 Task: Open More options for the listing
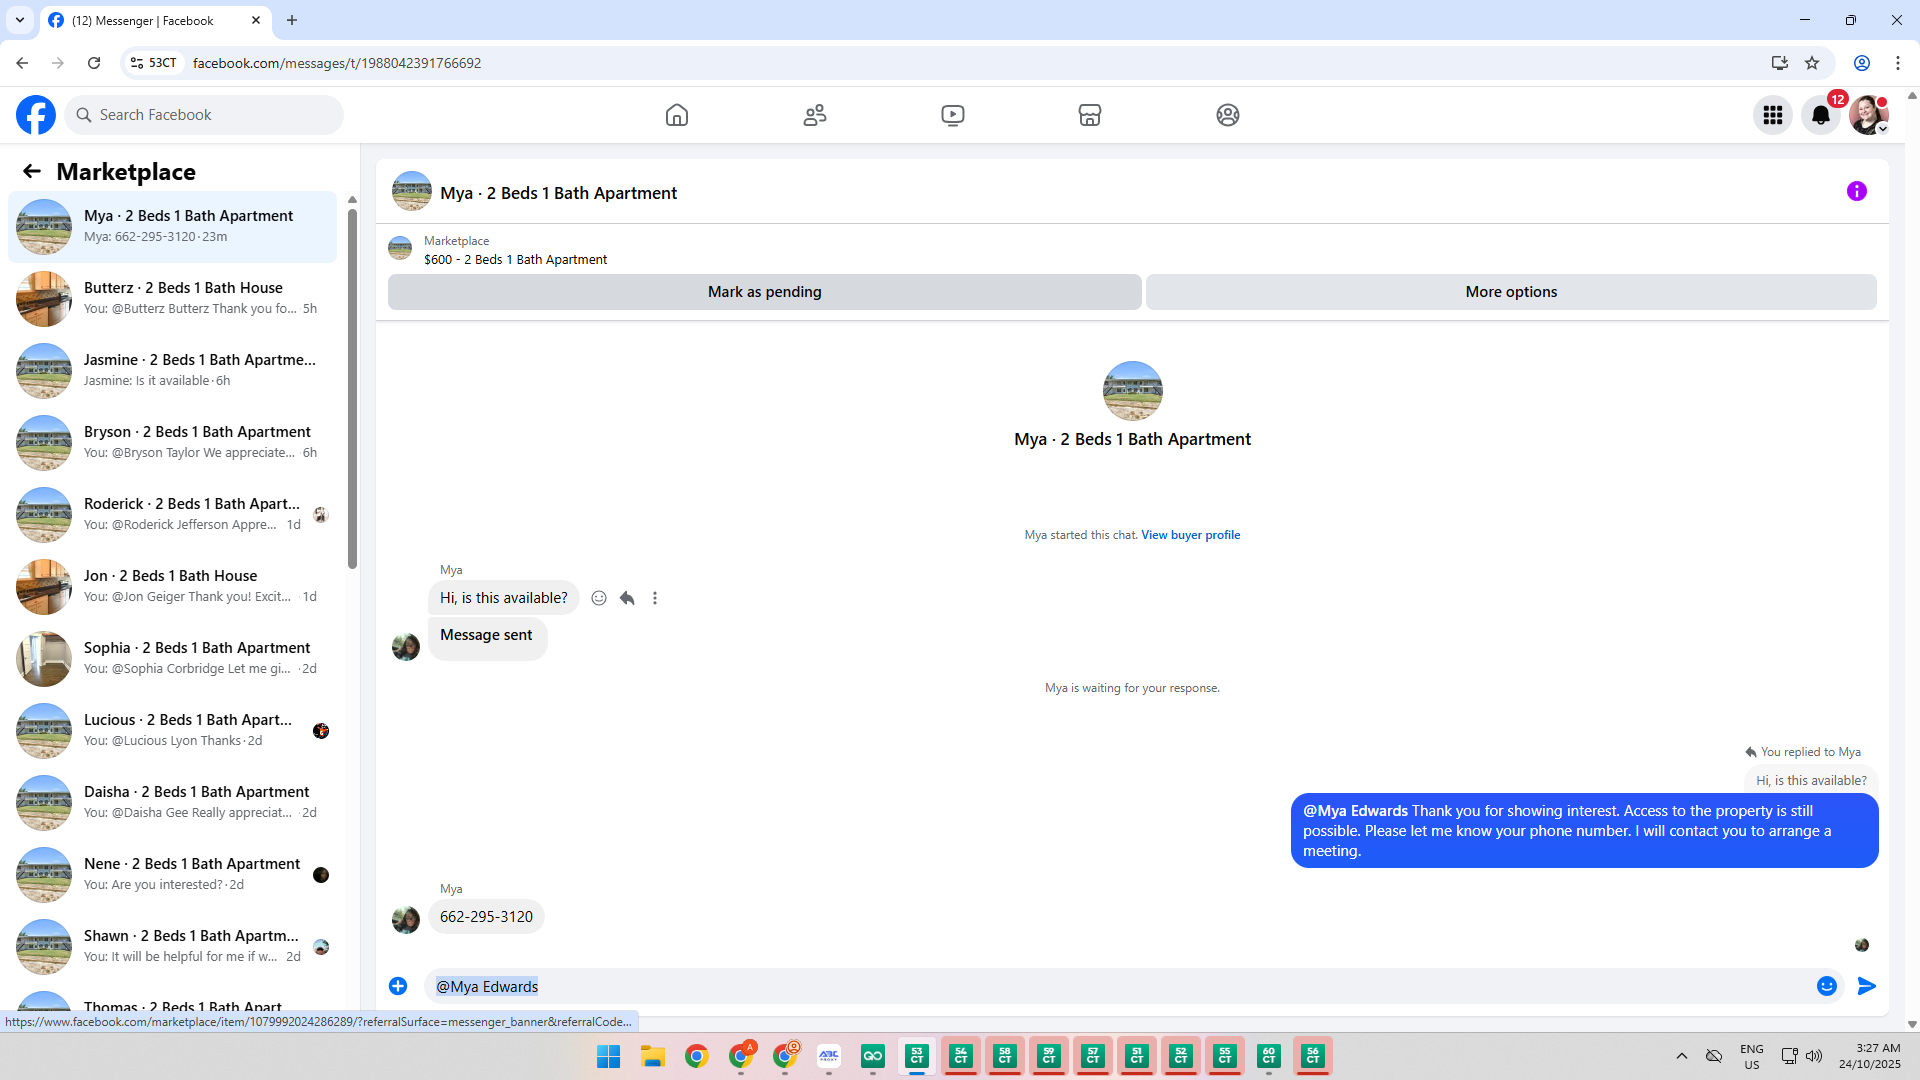pyautogui.click(x=1511, y=292)
